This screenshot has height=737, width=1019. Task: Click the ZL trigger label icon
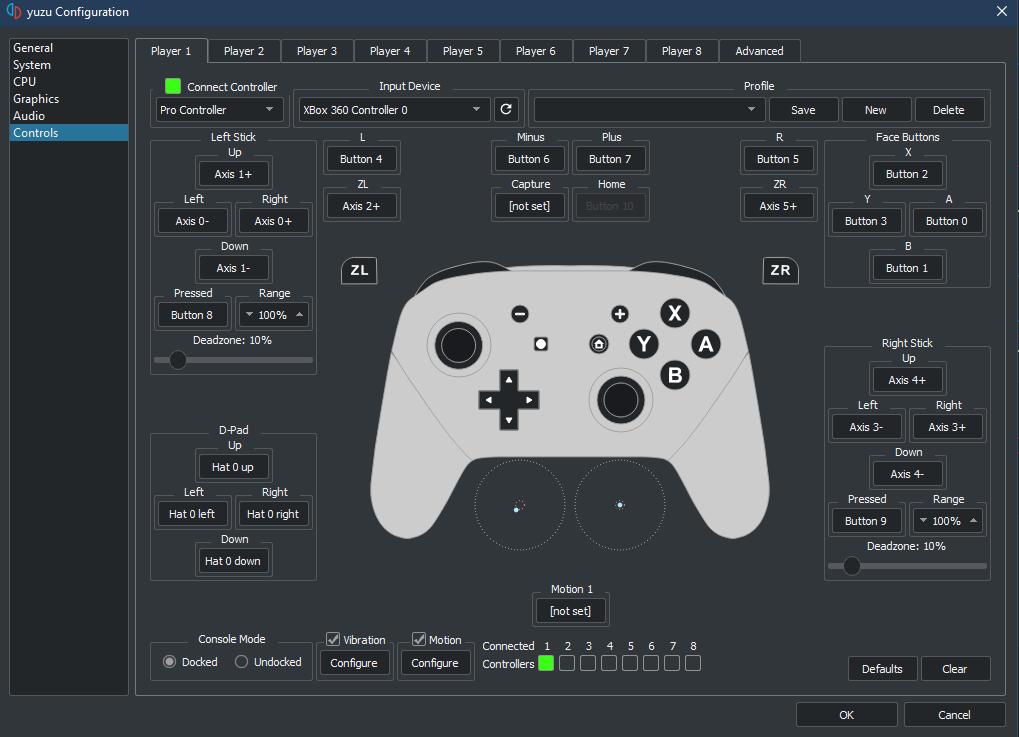[x=359, y=270]
